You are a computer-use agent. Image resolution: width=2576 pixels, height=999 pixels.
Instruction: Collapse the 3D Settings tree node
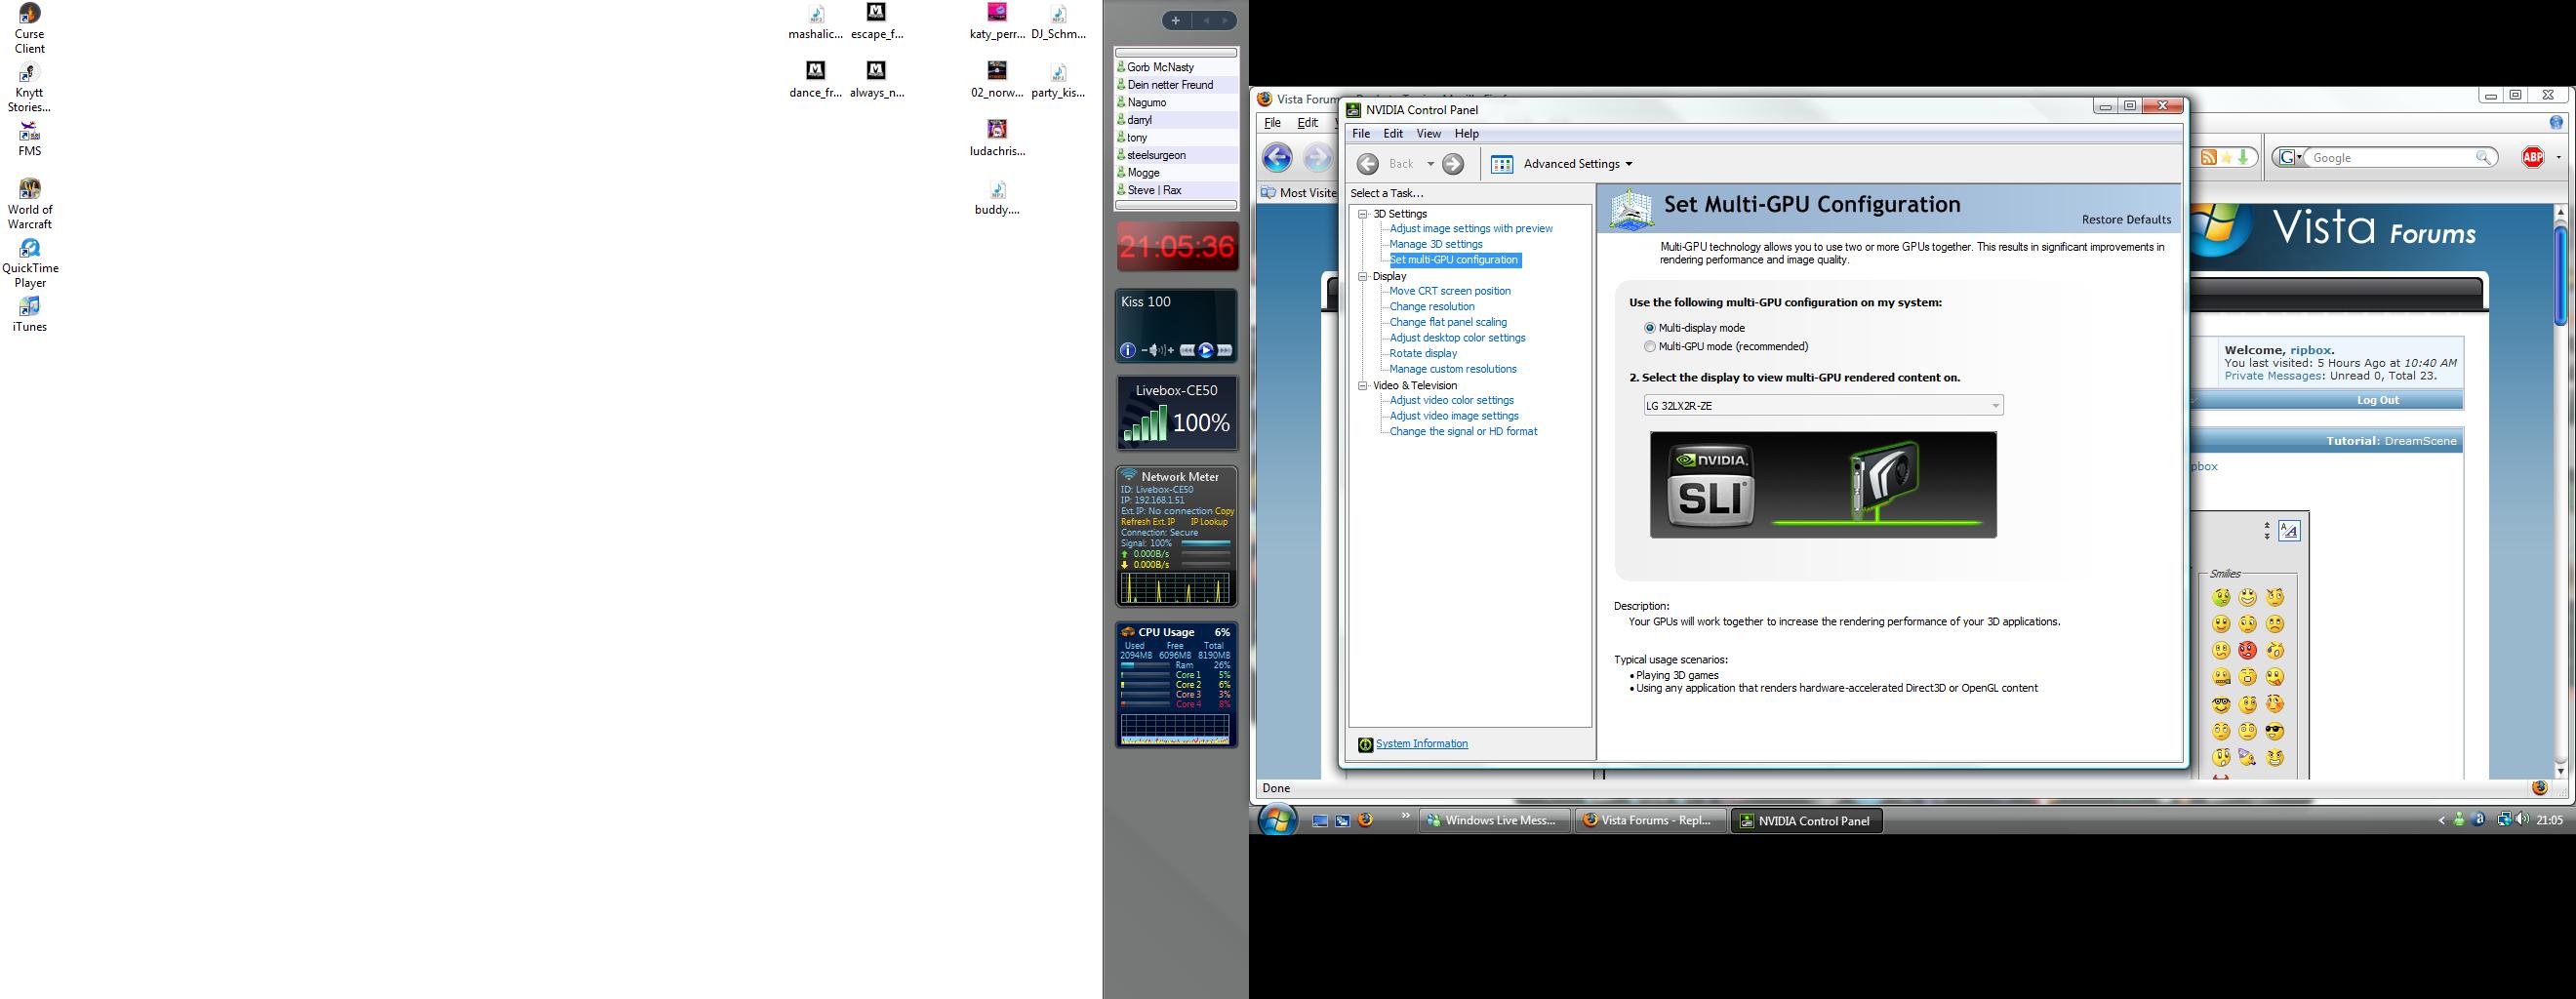(x=1362, y=214)
